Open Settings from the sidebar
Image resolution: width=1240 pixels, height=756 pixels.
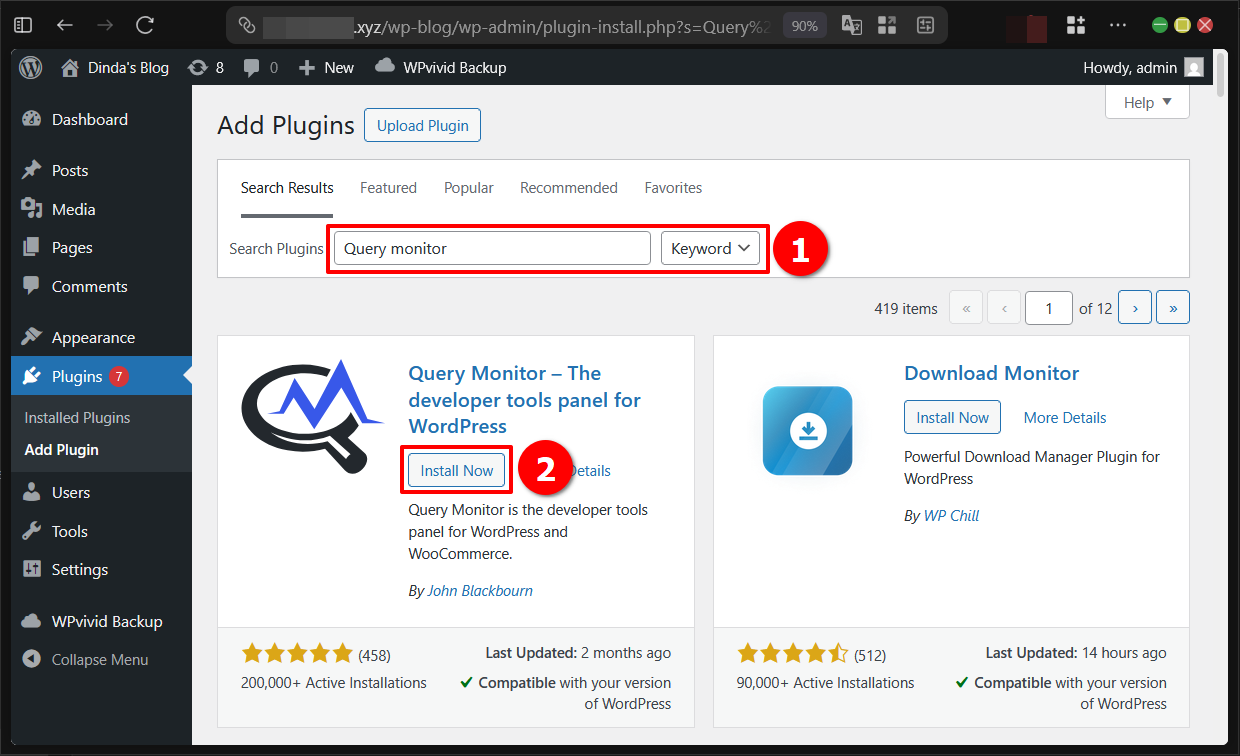[x=80, y=569]
